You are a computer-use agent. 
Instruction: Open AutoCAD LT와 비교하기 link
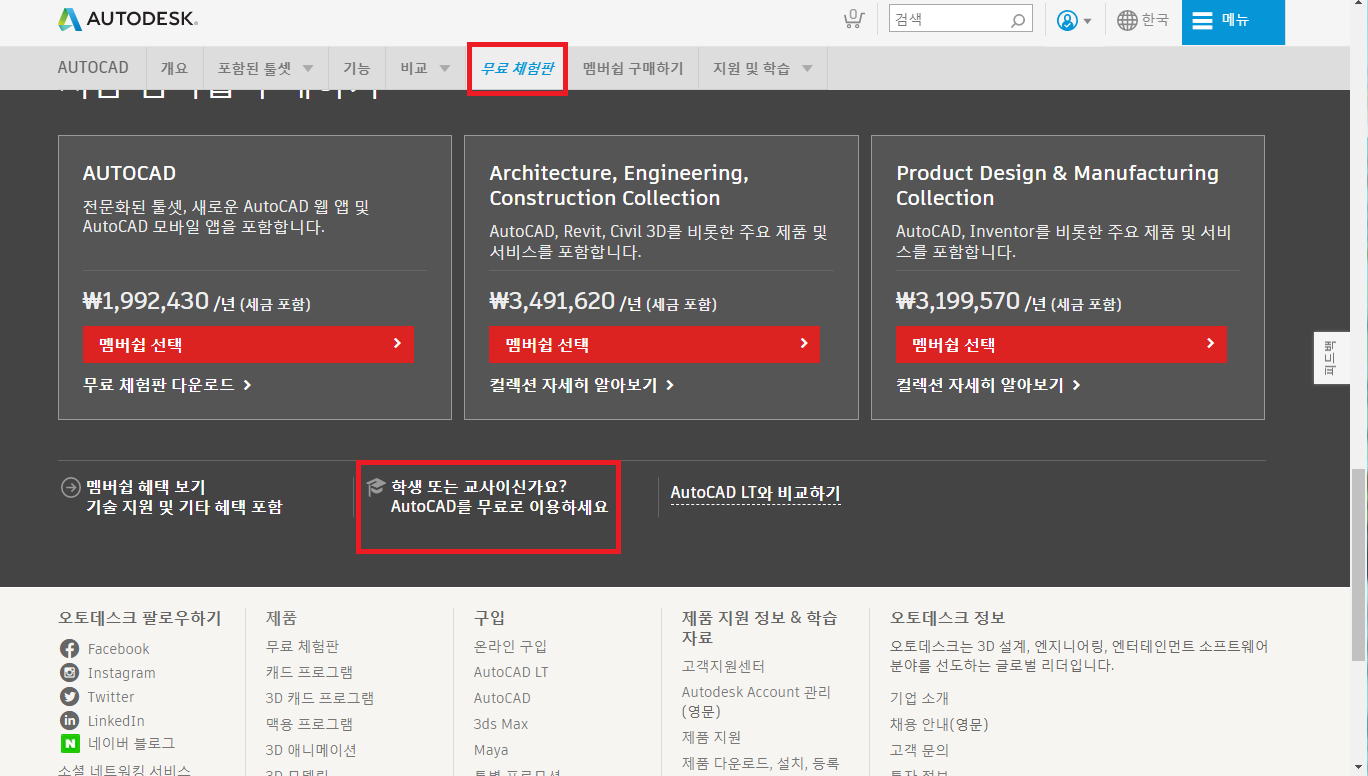click(755, 493)
